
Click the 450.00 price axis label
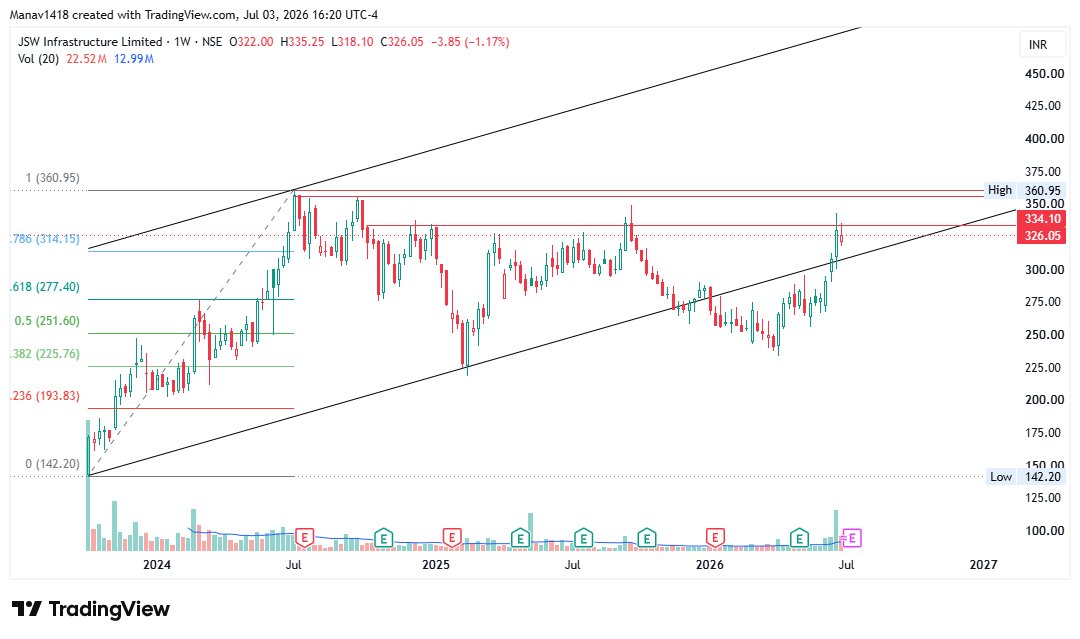click(x=1044, y=74)
